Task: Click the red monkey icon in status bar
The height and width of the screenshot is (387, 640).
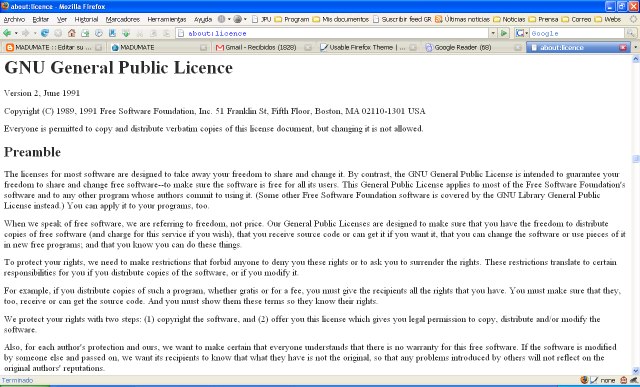Action: [x=624, y=380]
